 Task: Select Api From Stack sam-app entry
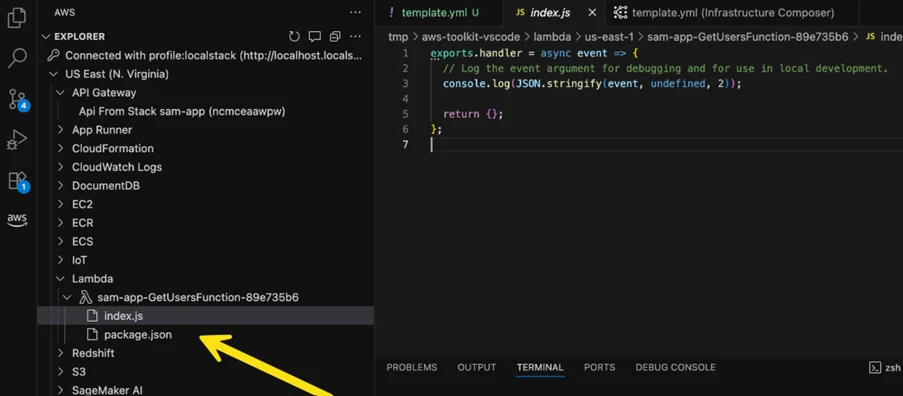pos(182,111)
